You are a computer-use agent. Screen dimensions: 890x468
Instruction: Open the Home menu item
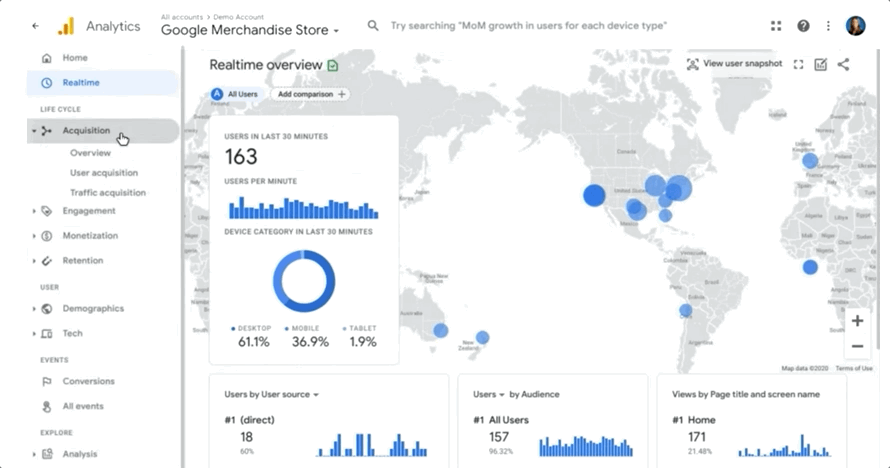75,58
